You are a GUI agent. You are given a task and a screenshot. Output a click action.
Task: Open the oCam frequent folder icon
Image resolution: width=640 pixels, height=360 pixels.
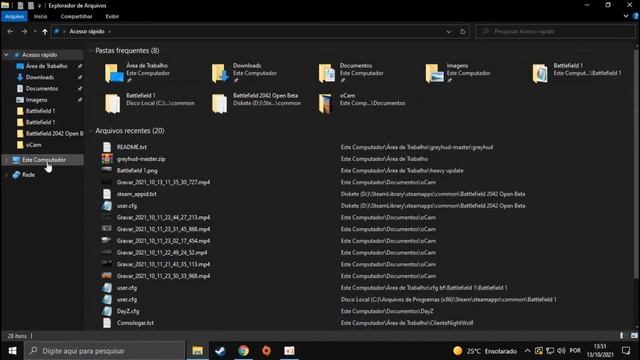(326, 103)
